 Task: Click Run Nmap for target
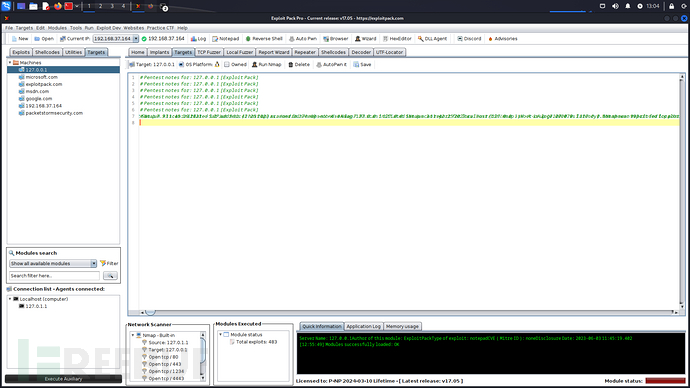coord(266,64)
